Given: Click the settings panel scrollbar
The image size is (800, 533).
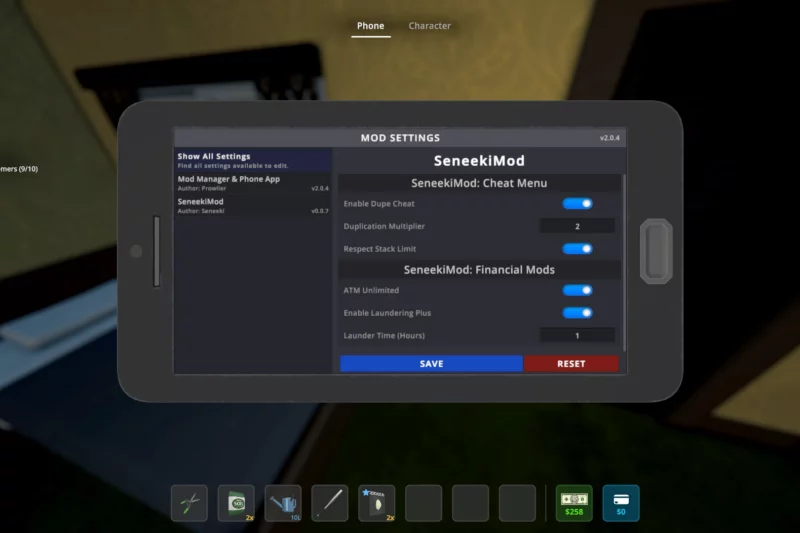Looking at the screenshot, I should 624,263.
